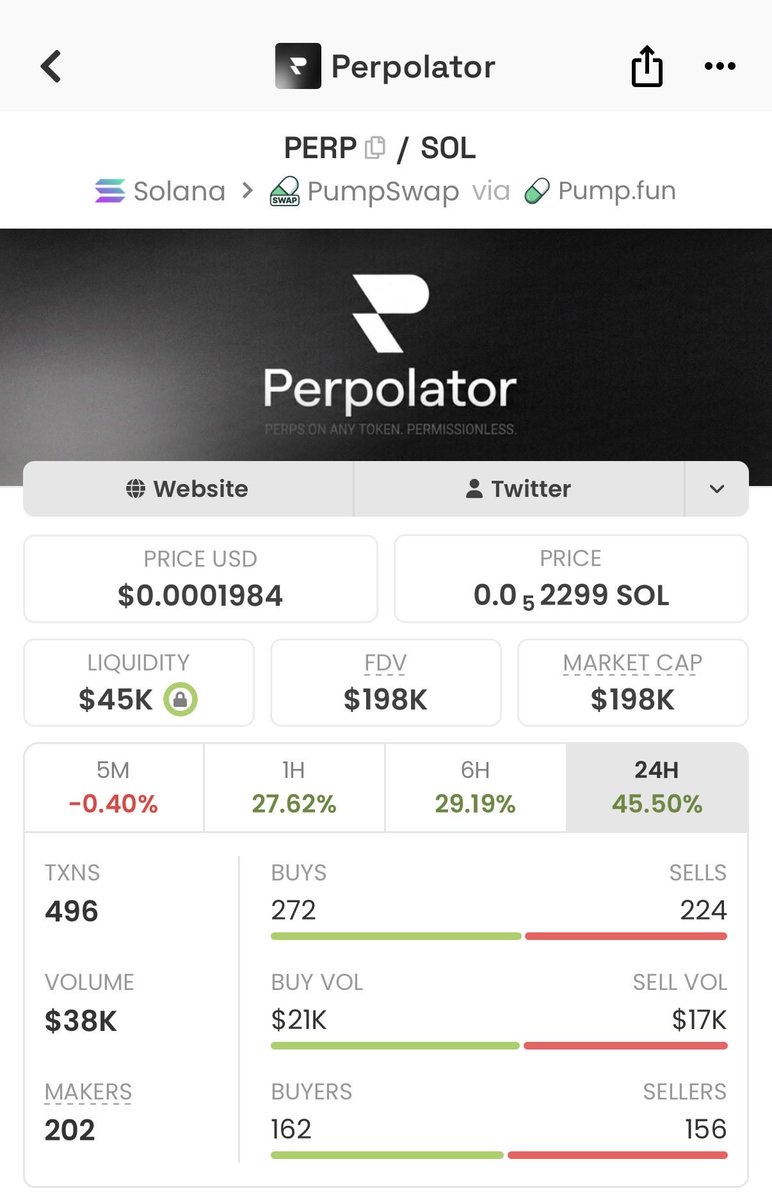This screenshot has width=772, height=1200.
Task: Open the three-dot more options menu
Action: pos(720,67)
